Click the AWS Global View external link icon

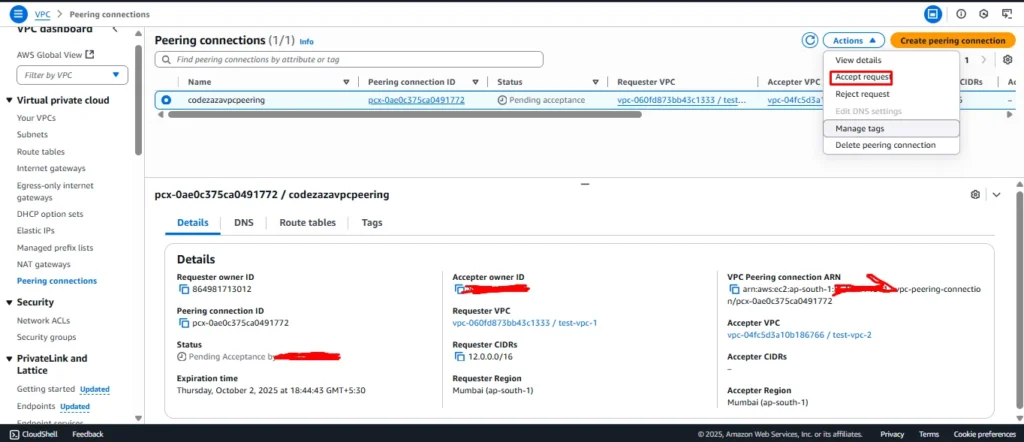[x=90, y=54]
